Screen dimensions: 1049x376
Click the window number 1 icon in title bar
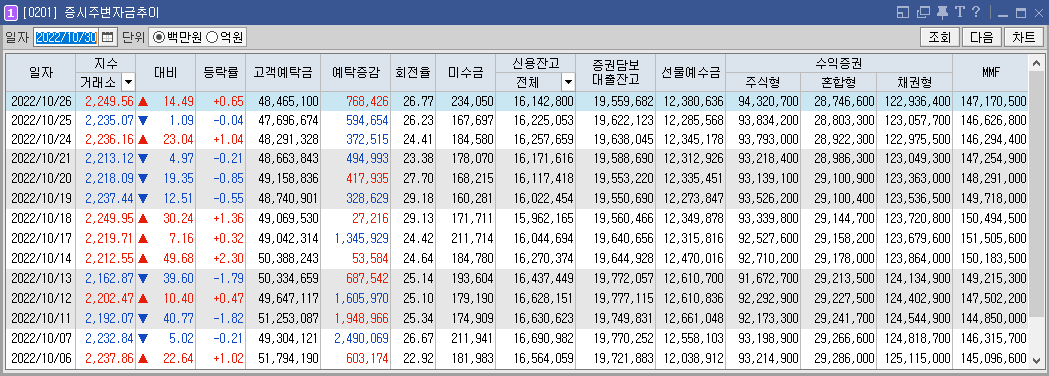(x=11, y=12)
